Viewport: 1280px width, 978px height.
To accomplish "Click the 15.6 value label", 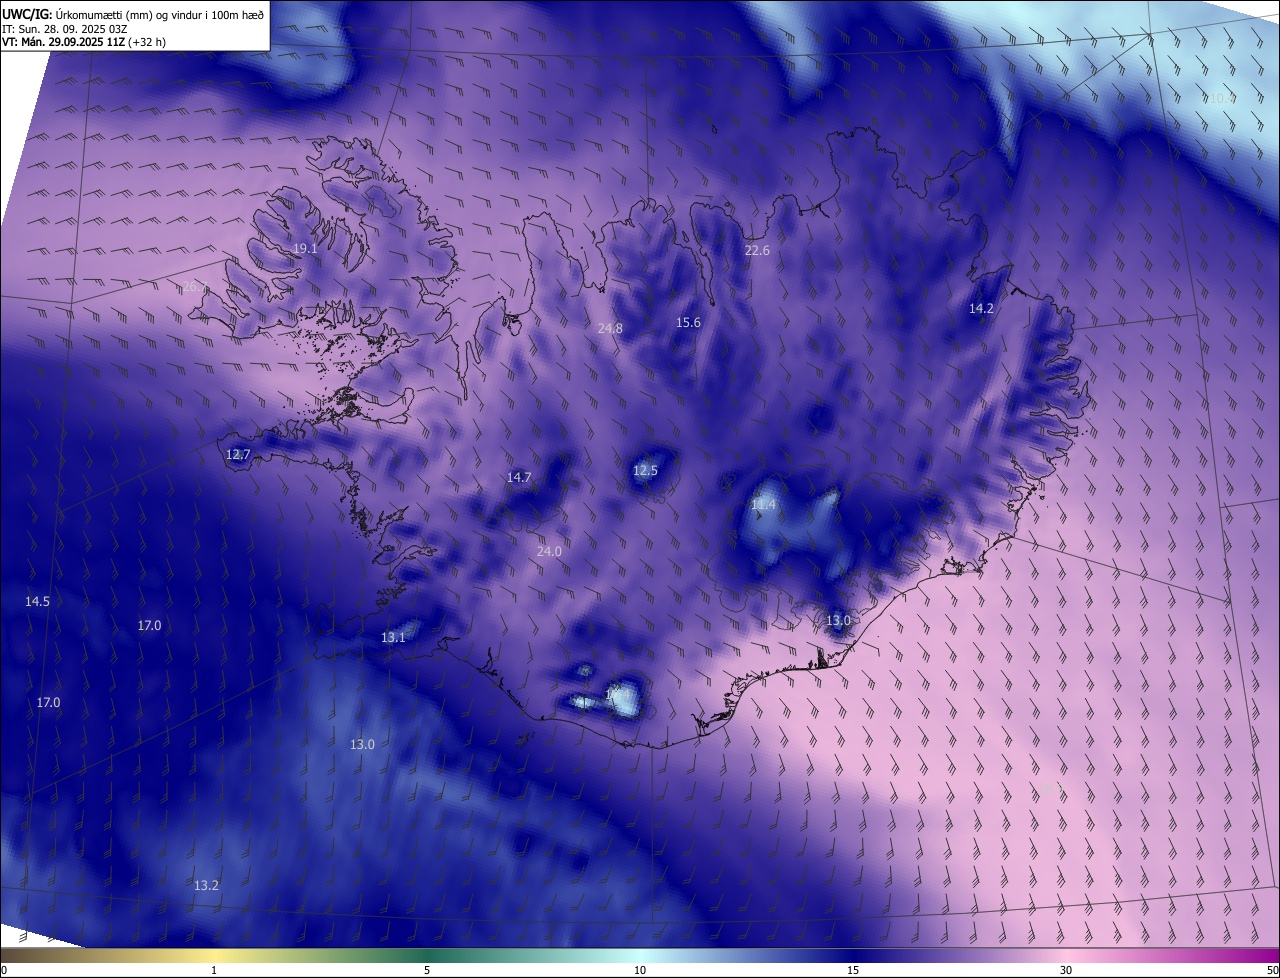I will (x=688, y=323).
